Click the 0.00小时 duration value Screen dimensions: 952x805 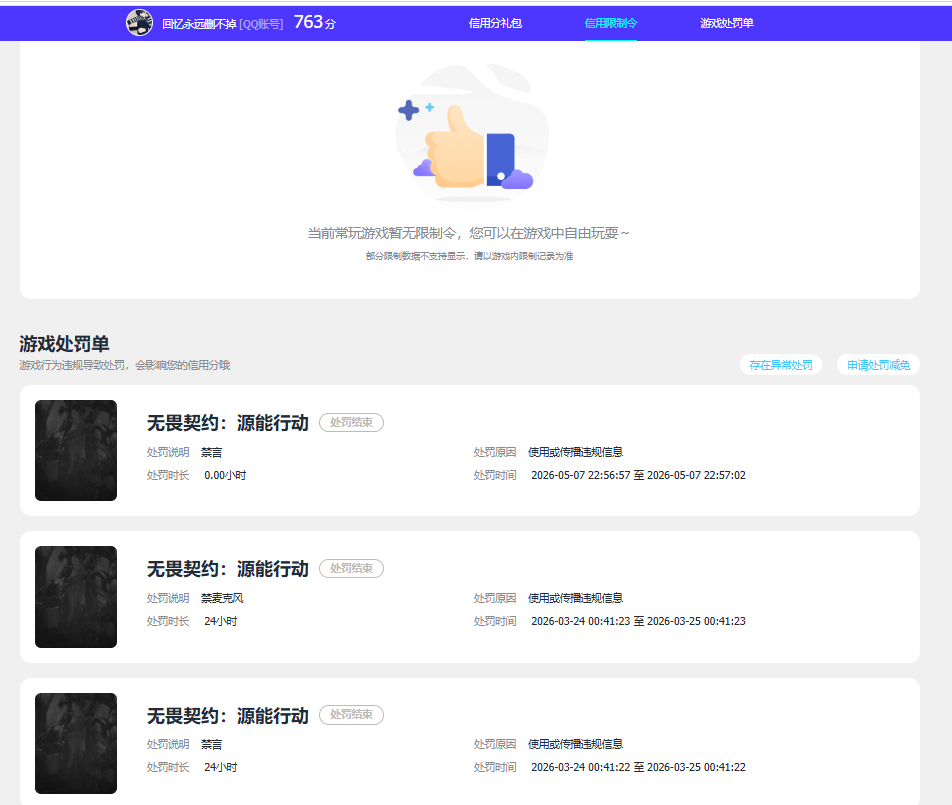click(x=225, y=475)
